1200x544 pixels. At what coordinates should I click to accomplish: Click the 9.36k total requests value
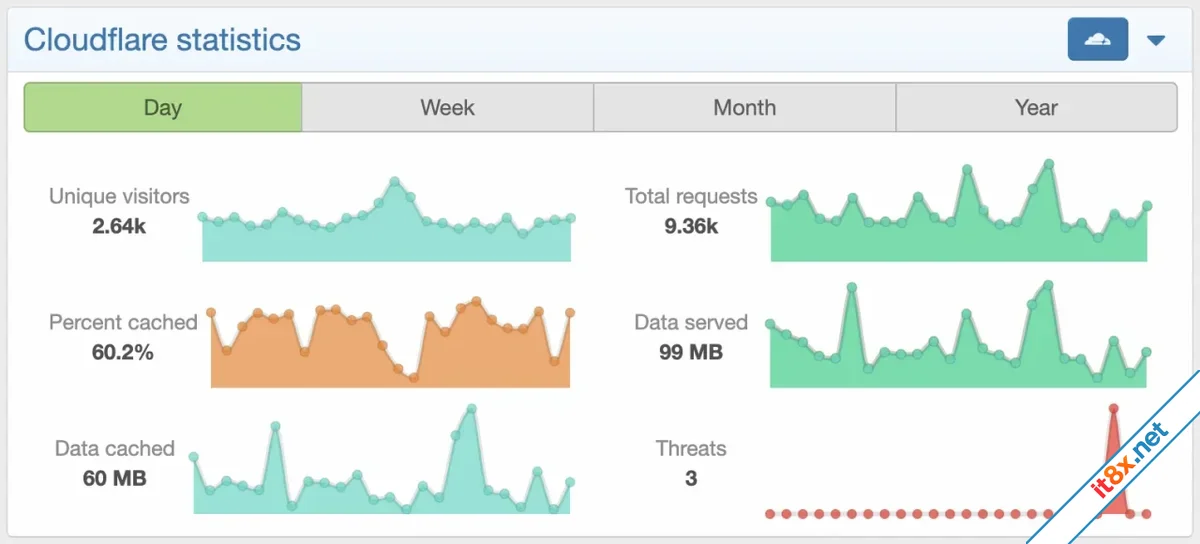(x=691, y=226)
